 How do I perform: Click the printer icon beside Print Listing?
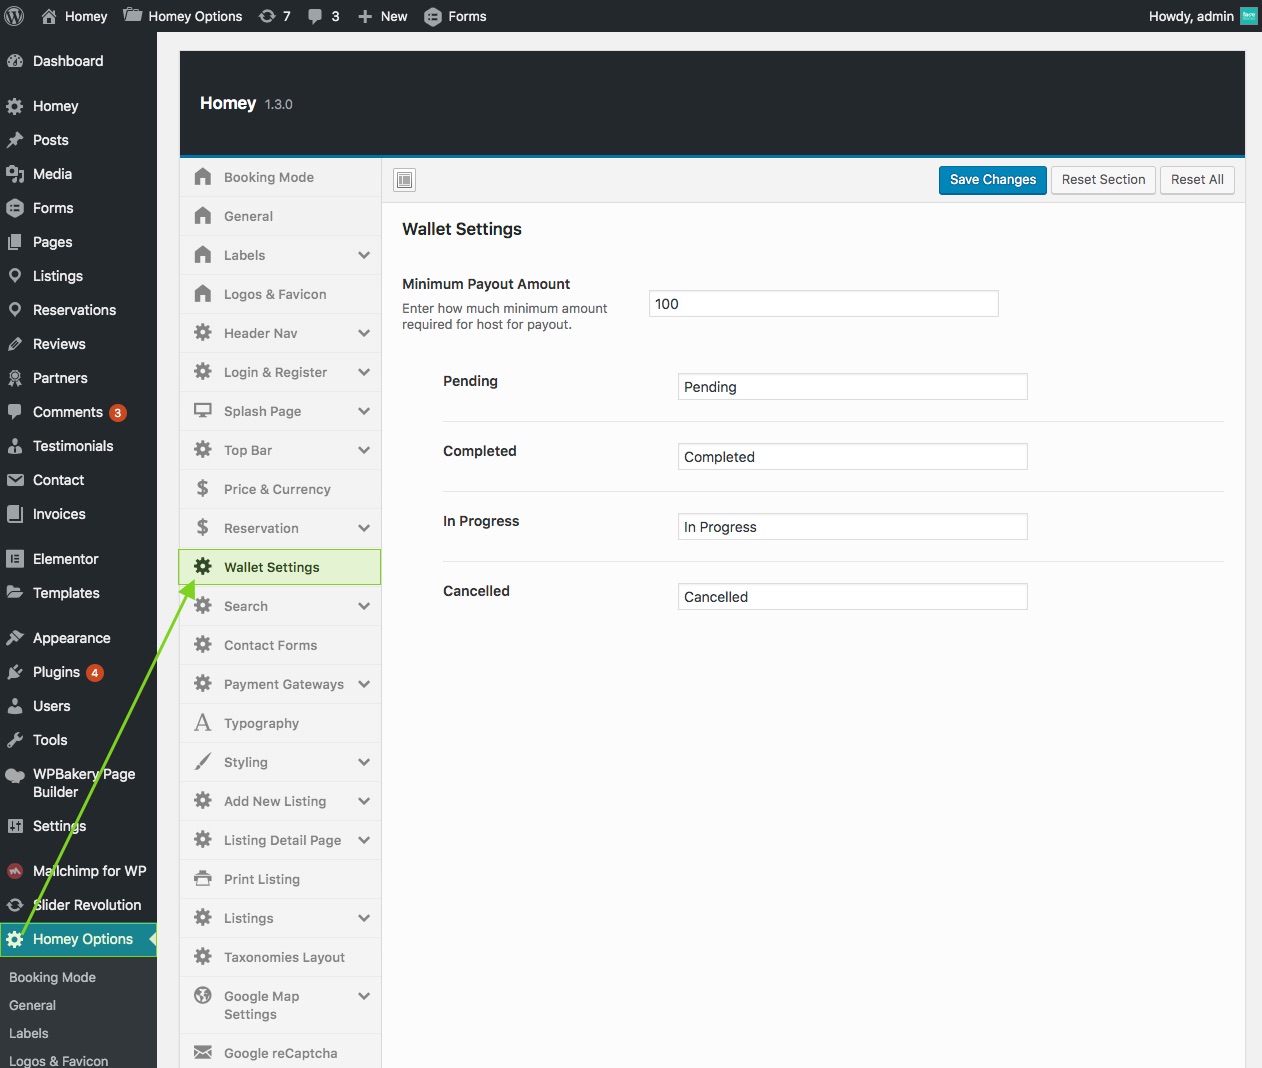pos(203,879)
